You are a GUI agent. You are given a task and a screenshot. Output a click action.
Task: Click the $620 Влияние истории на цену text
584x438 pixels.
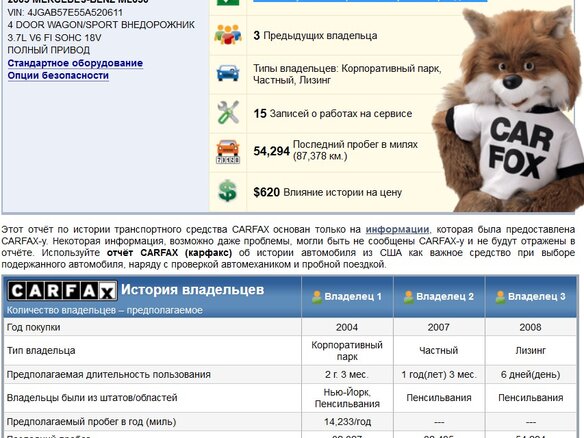click(x=327, y=192)
